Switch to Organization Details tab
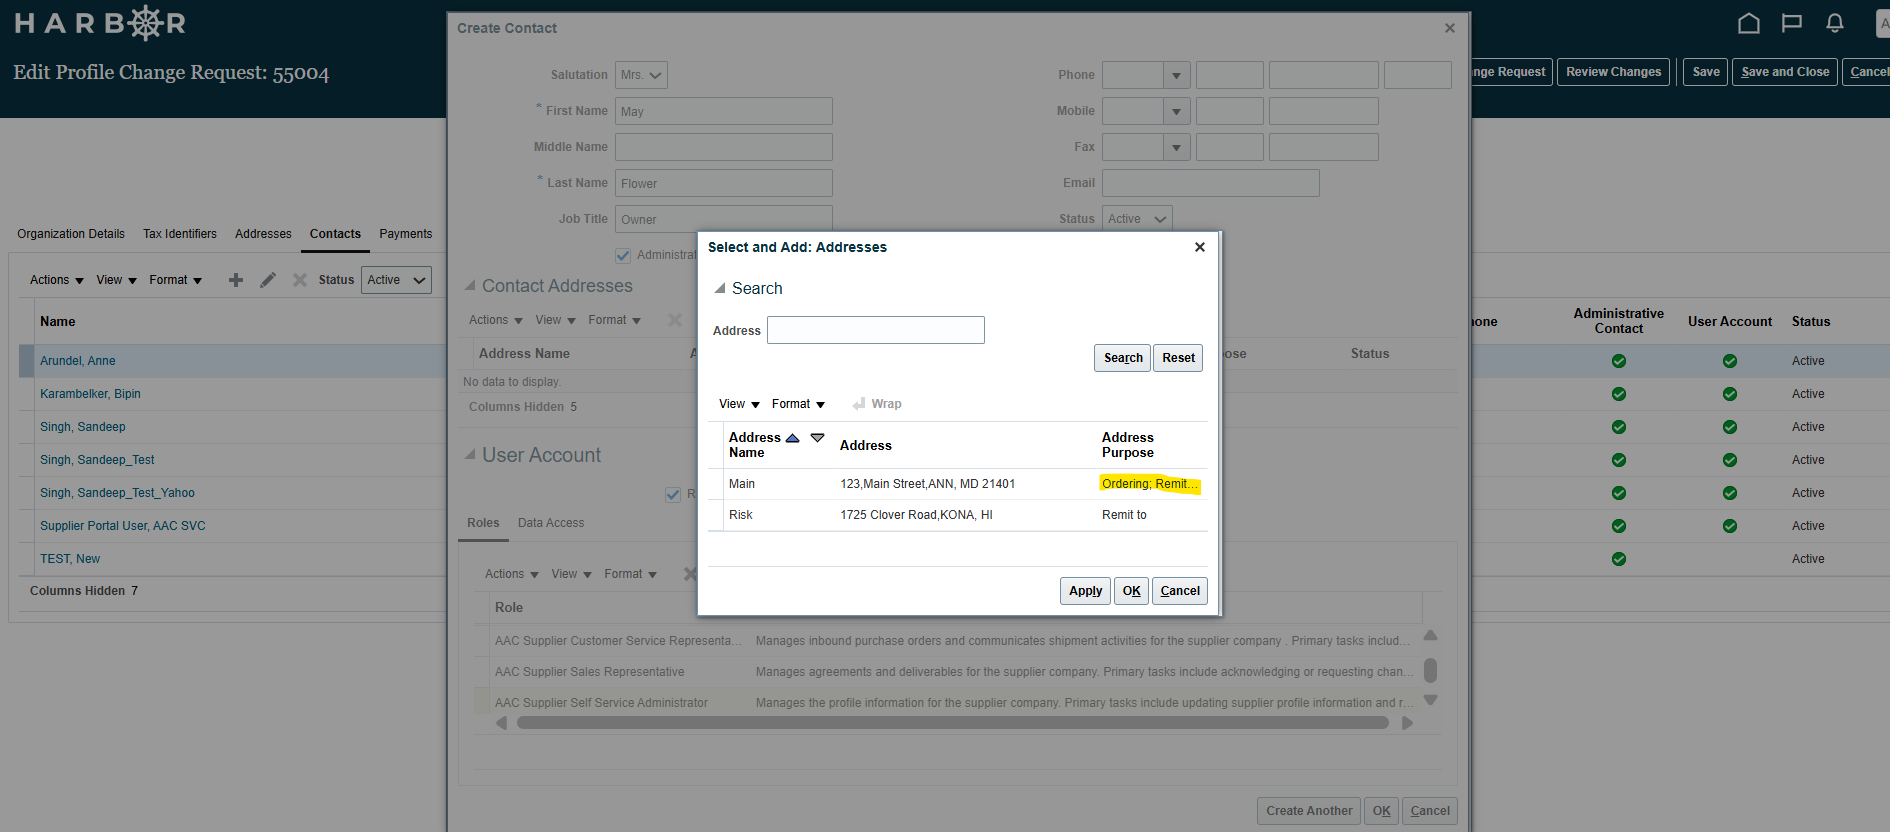 (71, 234)
